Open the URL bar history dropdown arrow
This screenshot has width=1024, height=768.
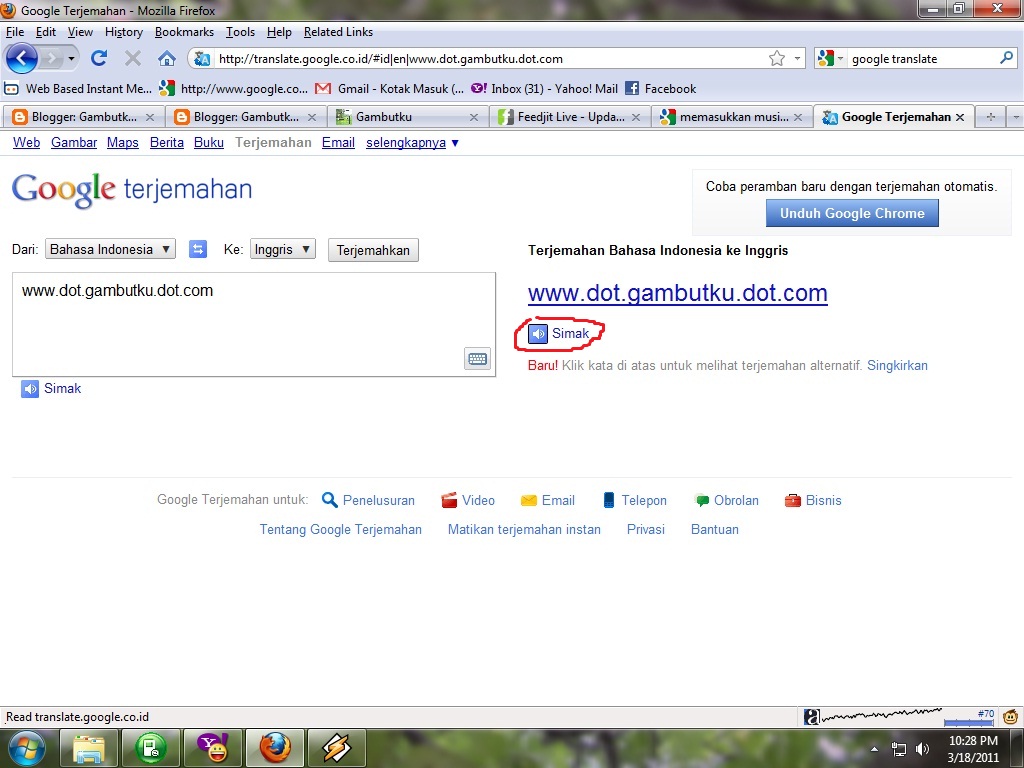click(x=797, y=59)
